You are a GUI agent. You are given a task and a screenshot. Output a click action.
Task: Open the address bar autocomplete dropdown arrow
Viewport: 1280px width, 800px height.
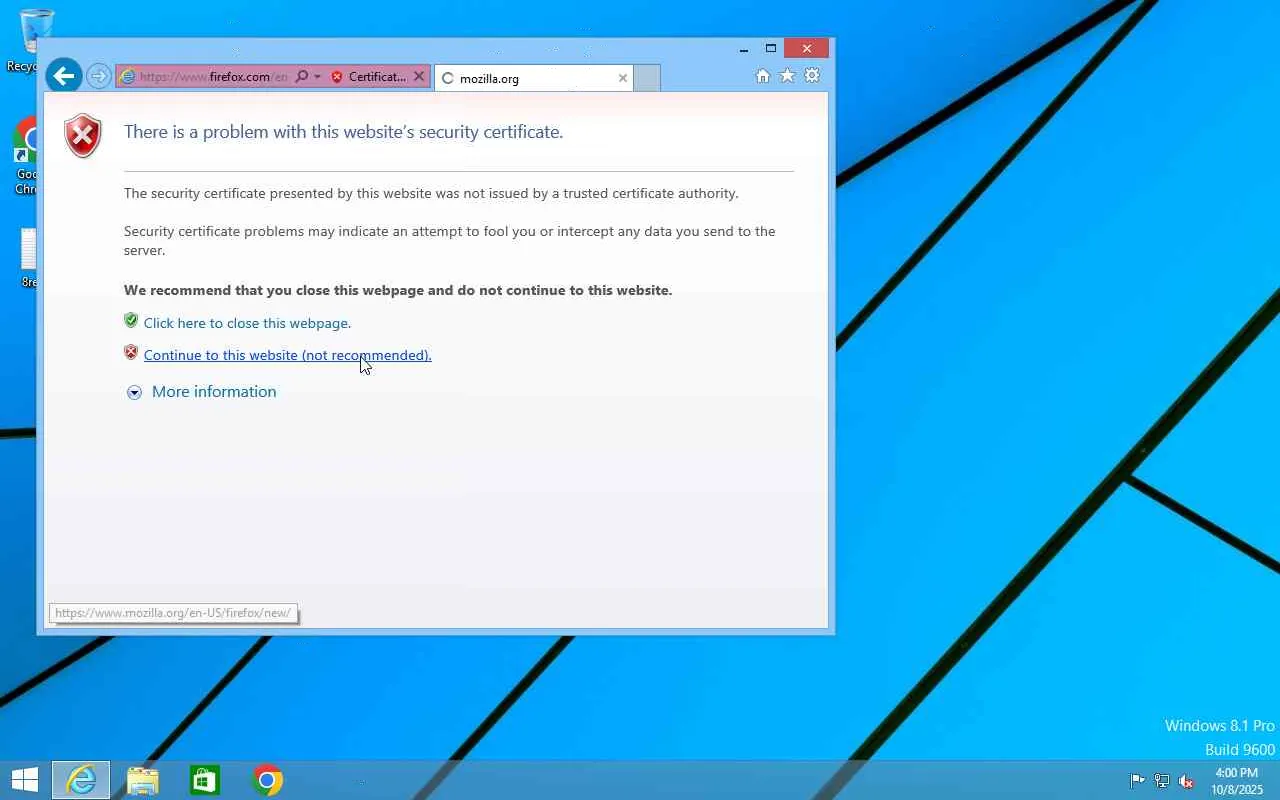pos(317,77)
